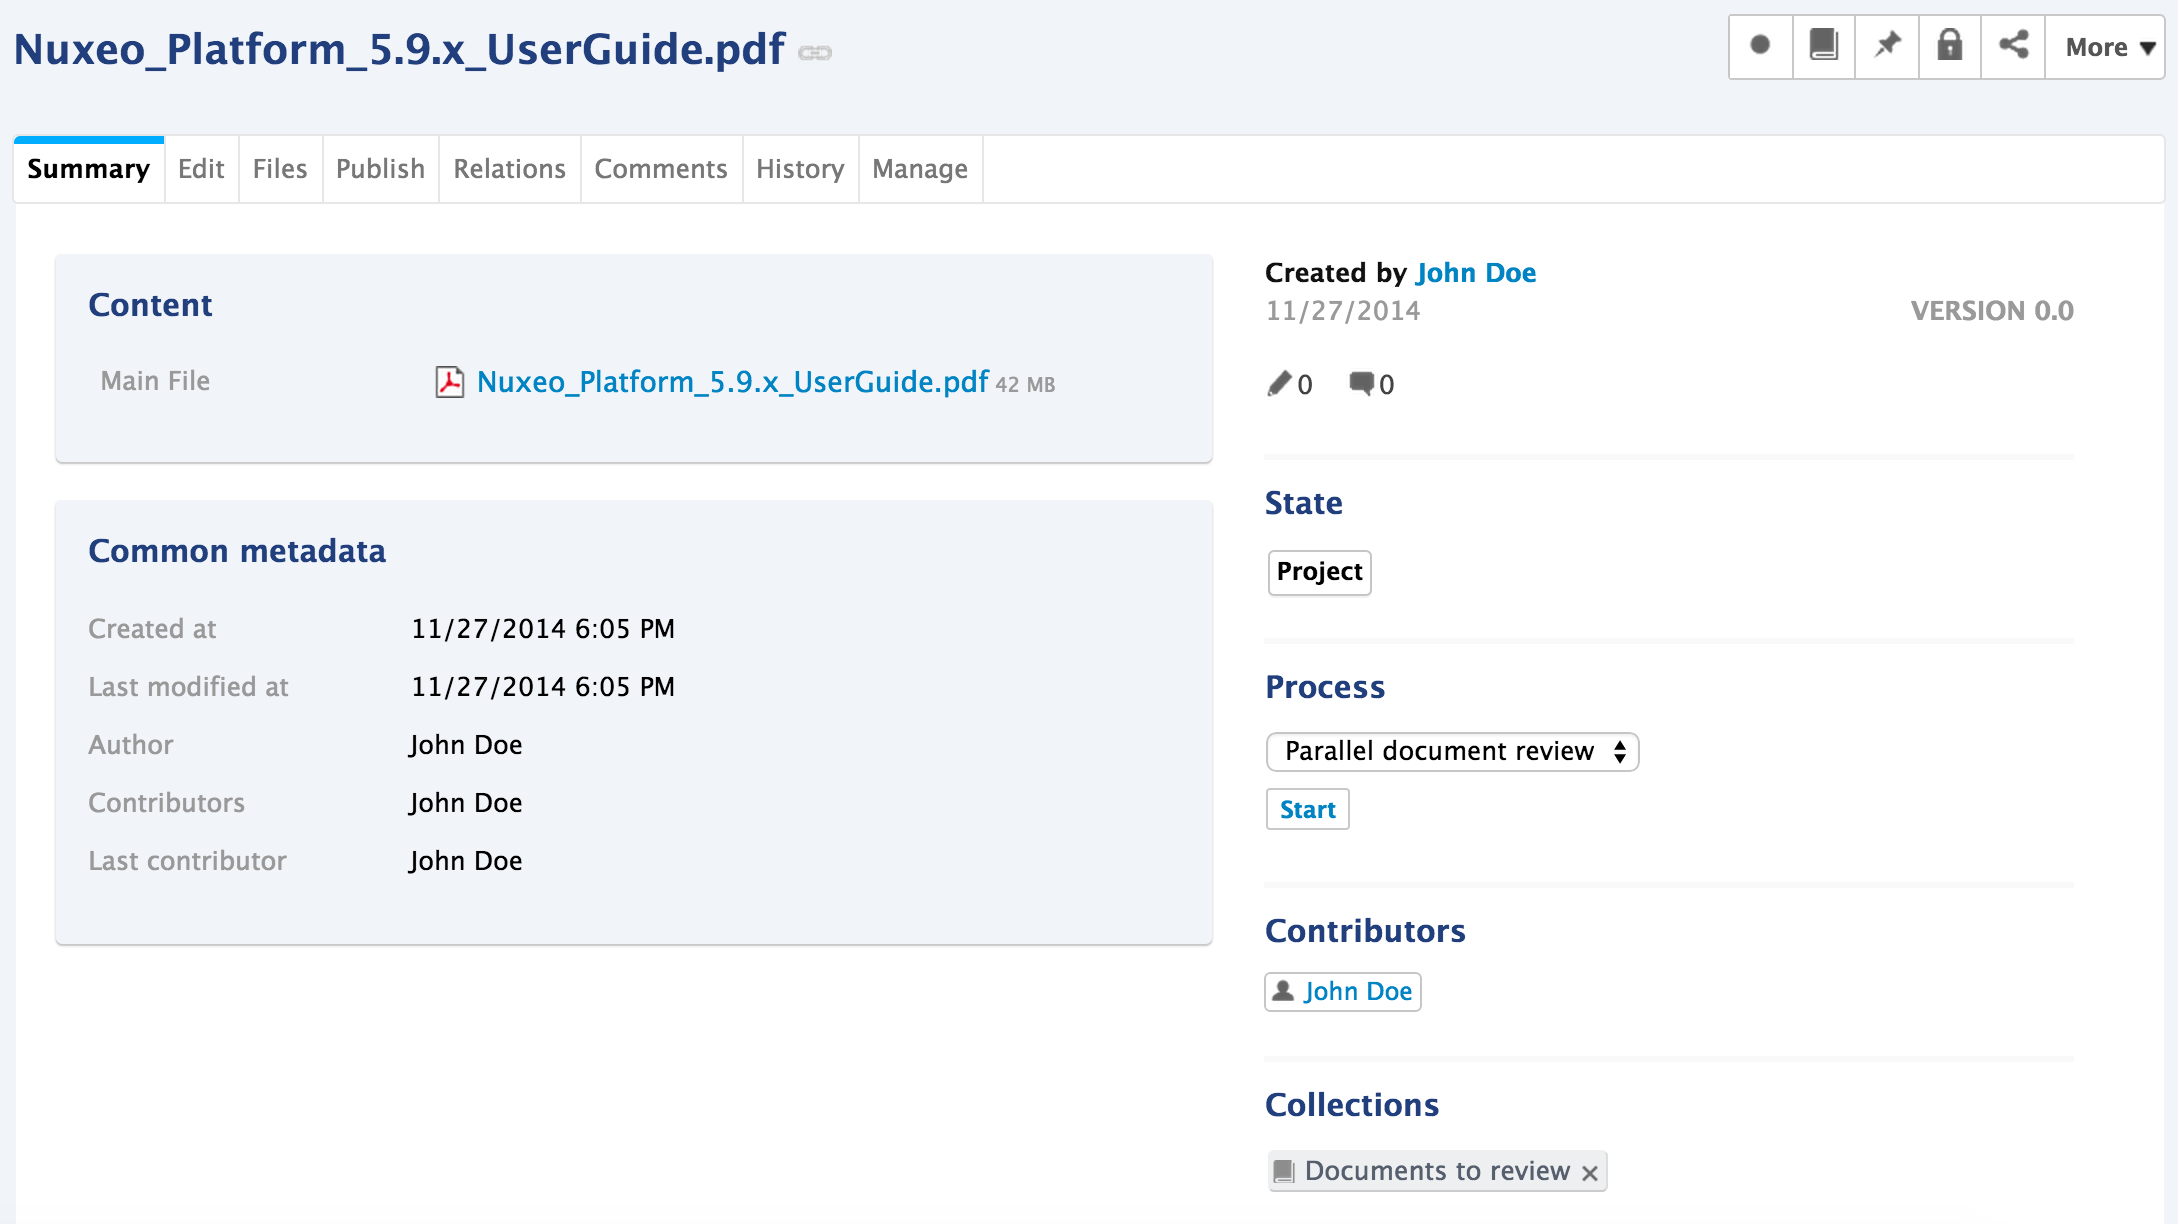Switch to the Edit tab

click(201, 169)
